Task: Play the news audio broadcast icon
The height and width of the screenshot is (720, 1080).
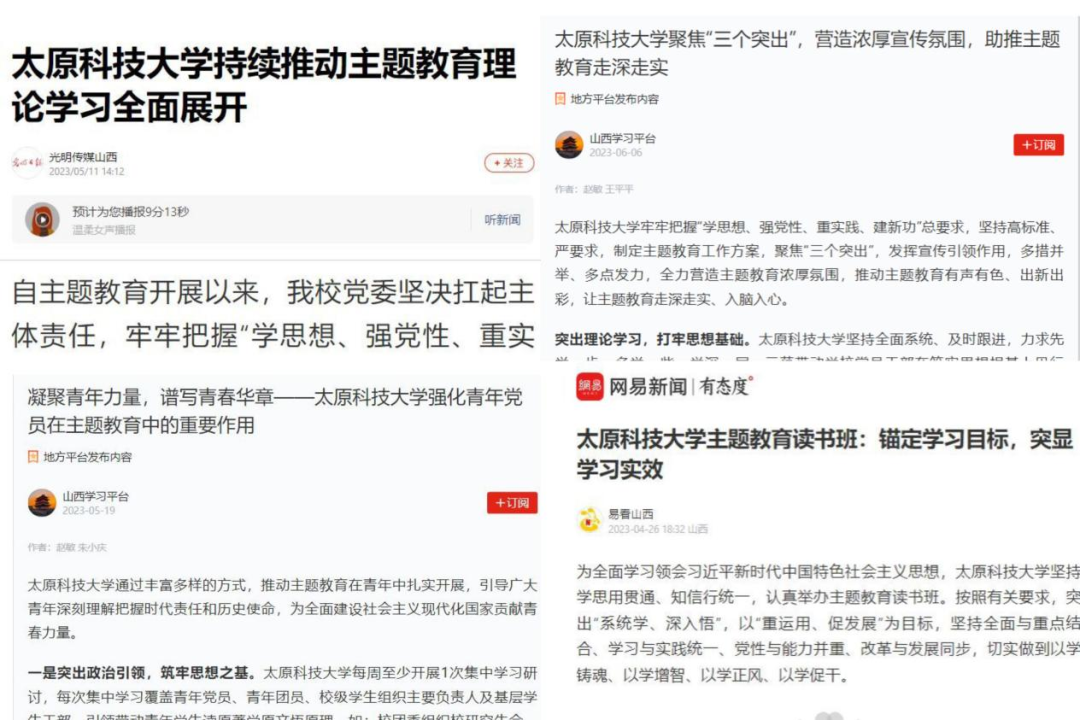Action: [42, 220]
